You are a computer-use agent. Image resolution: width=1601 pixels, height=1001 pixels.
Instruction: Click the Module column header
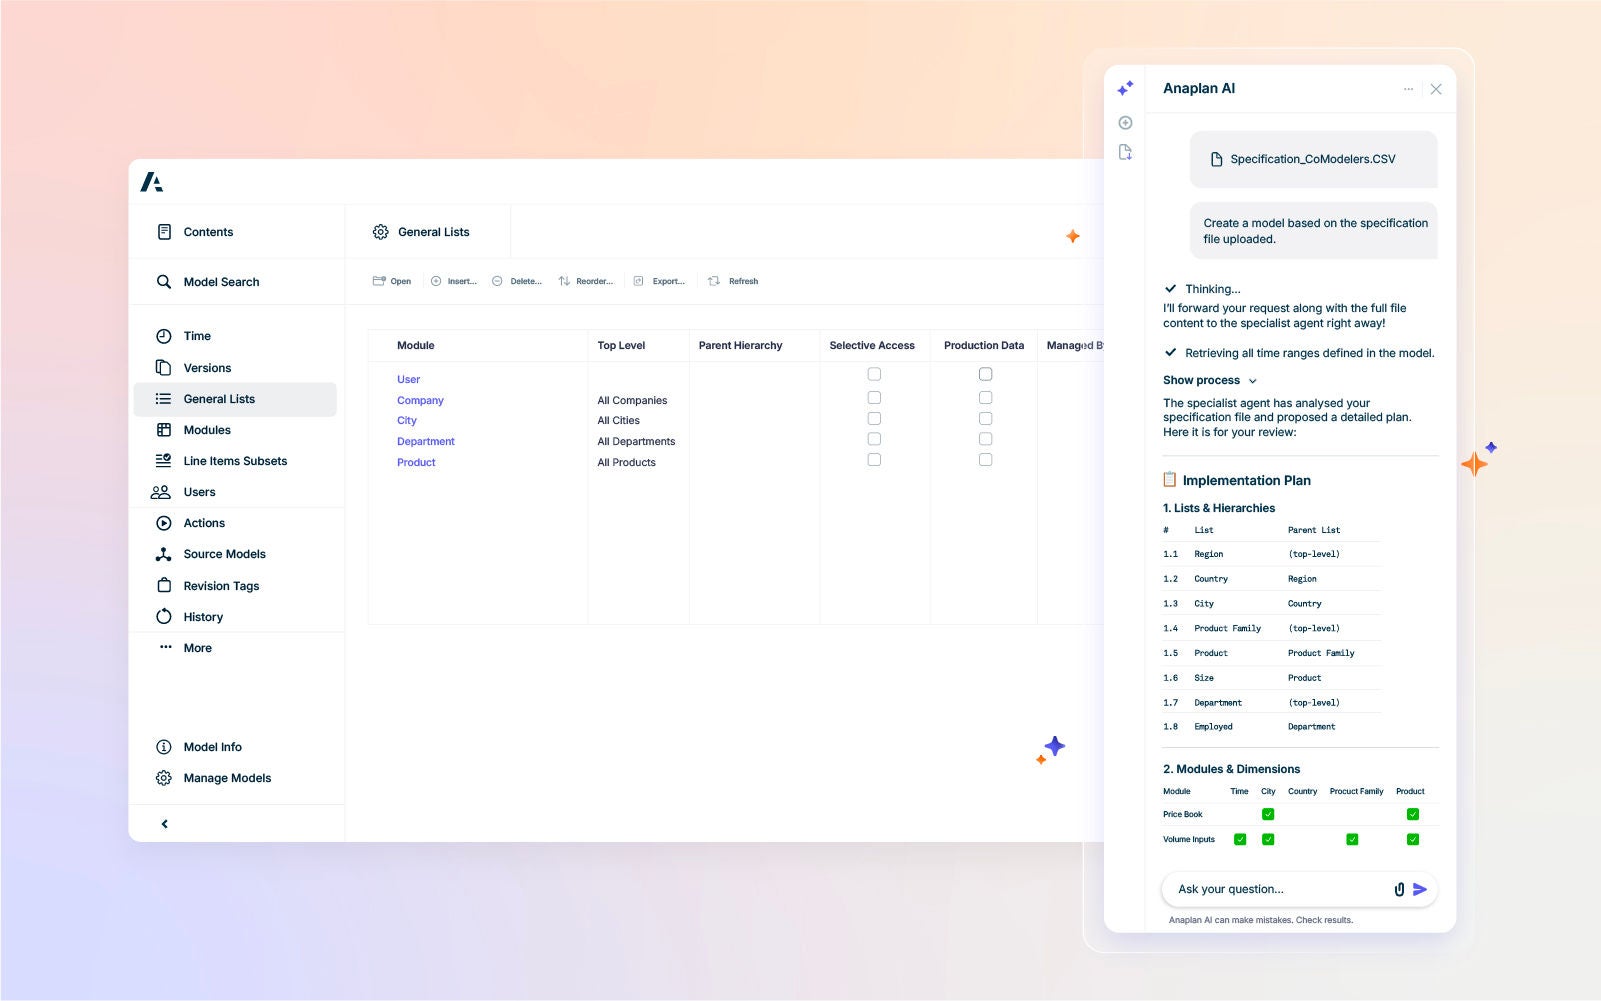click(x=416, y=345)
